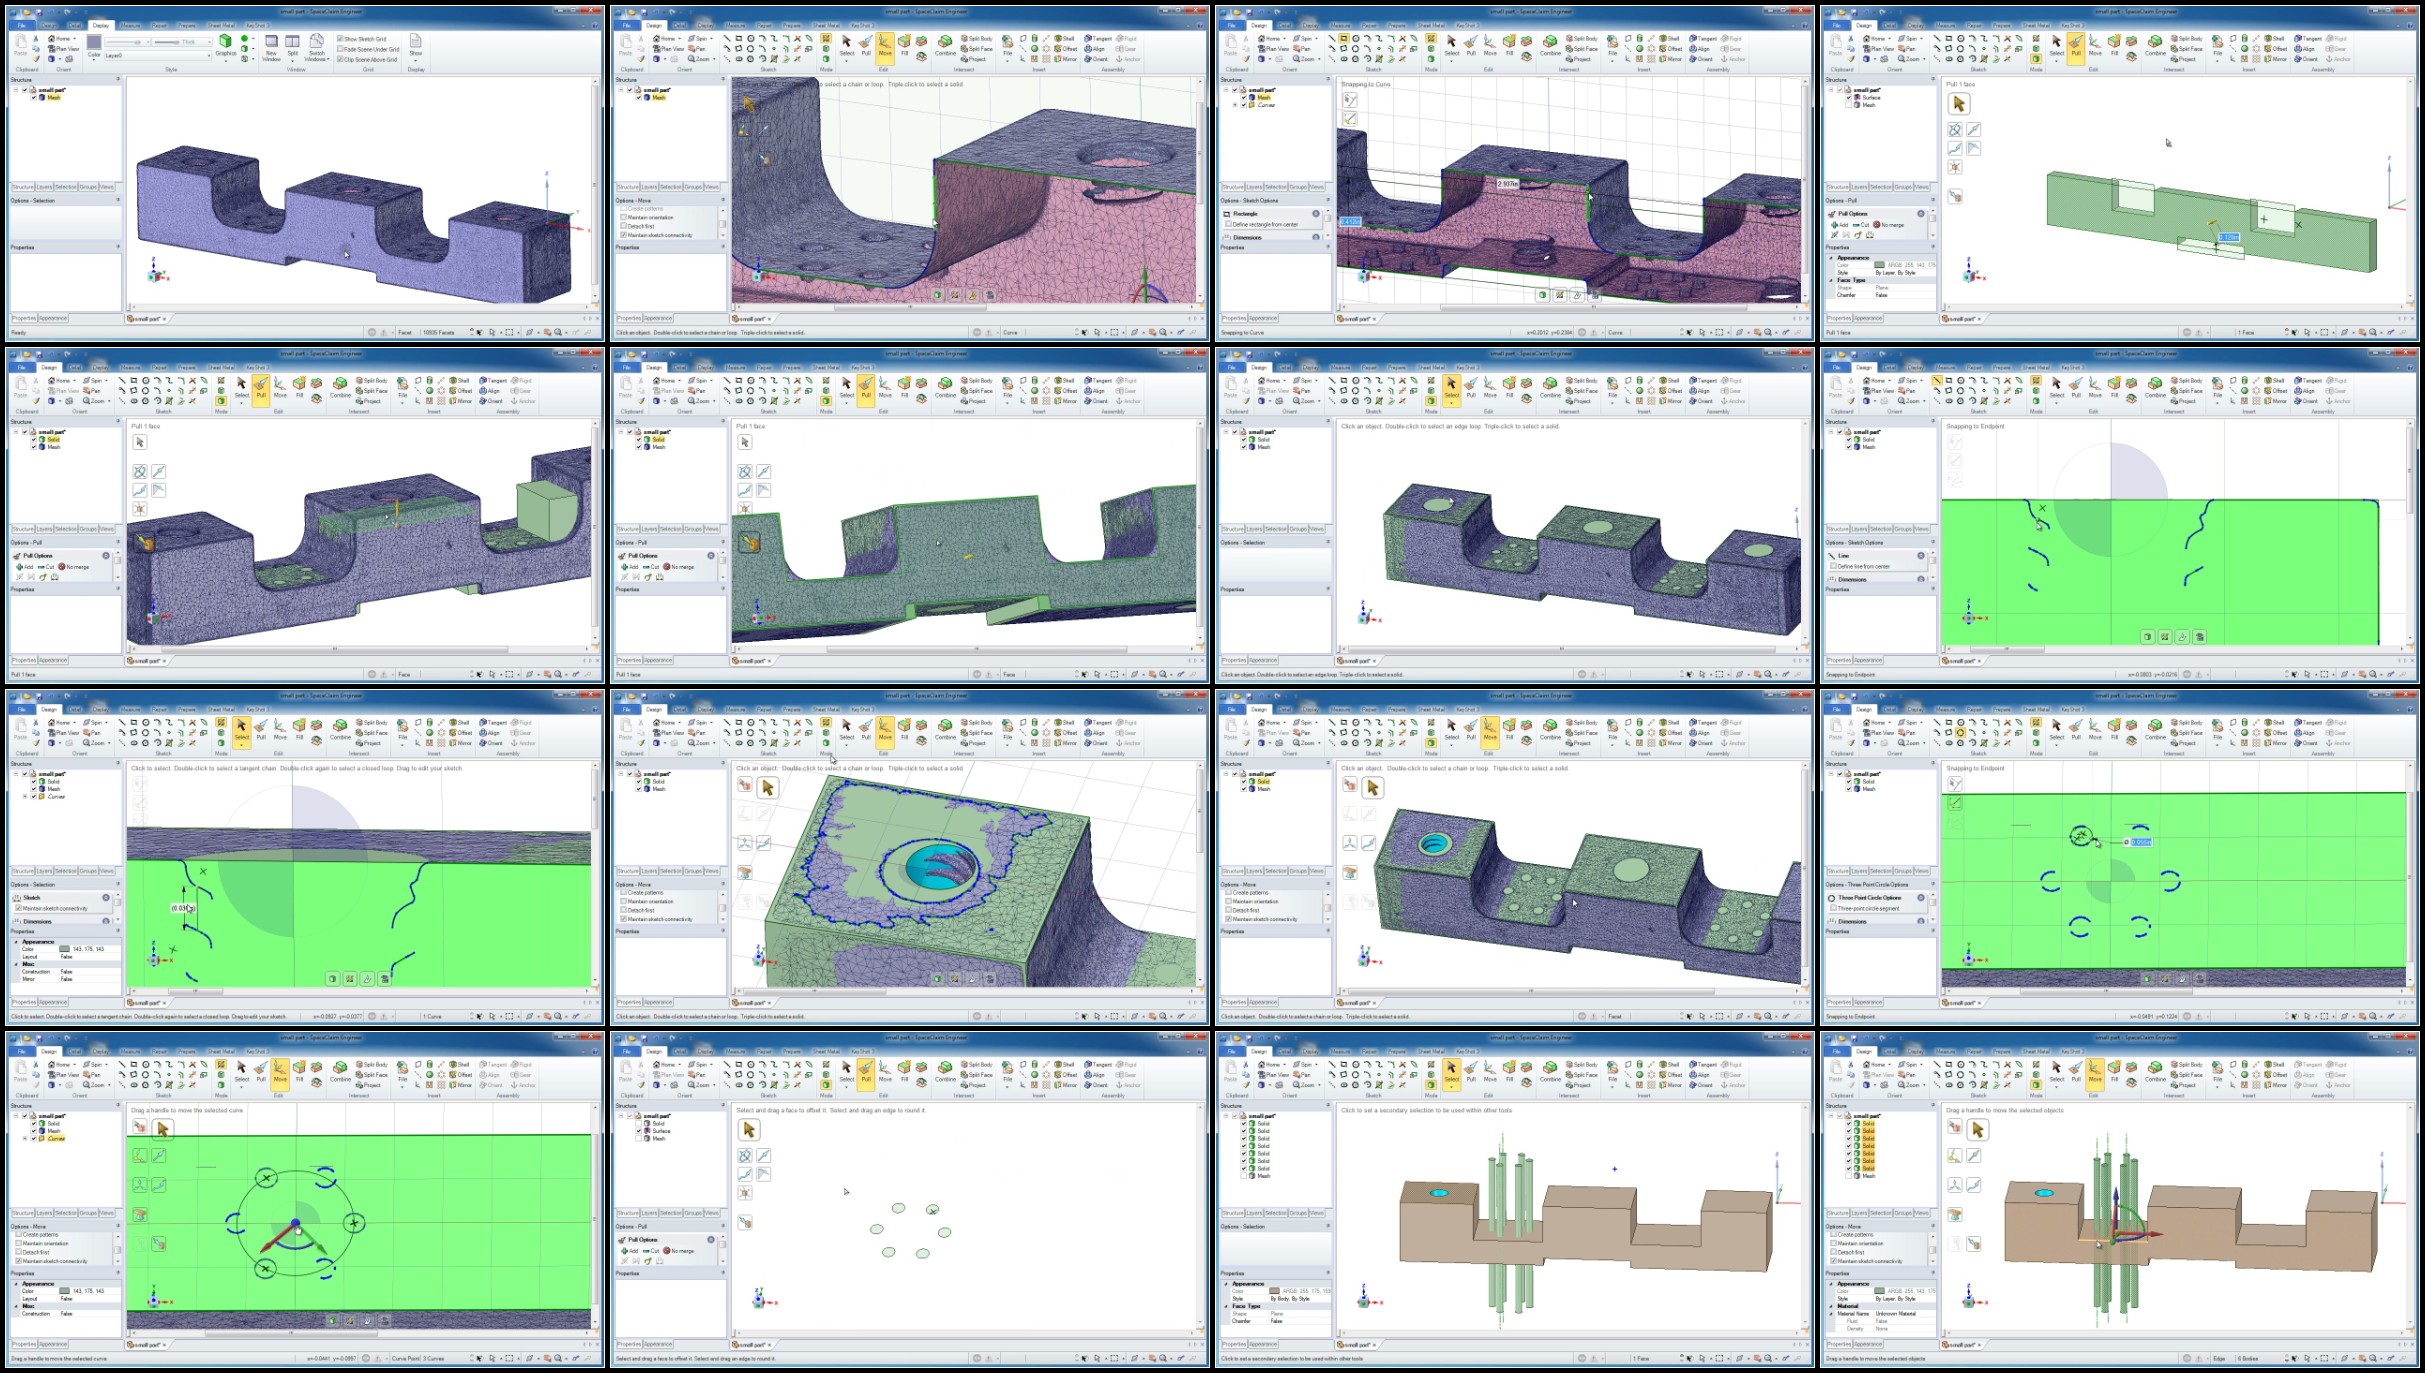Enable Fade Scene Under Grid
The height and width of the screenshot is (1373, 2425).
click(x=340, y=49)
